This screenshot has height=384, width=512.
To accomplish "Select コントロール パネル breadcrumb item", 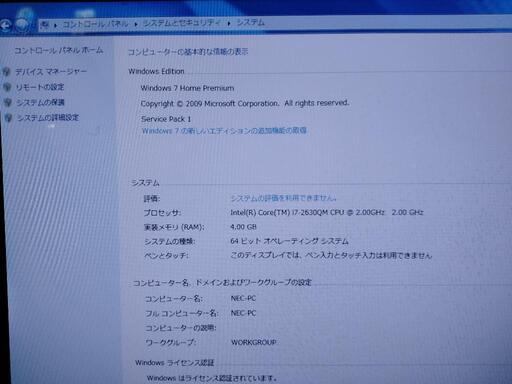I will 95,24.
